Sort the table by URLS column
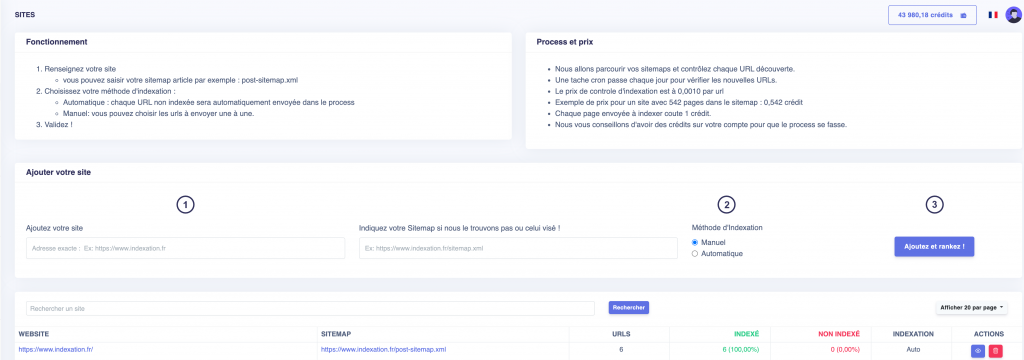This screenshot has height=360, width=1024. tap(620, 334)
